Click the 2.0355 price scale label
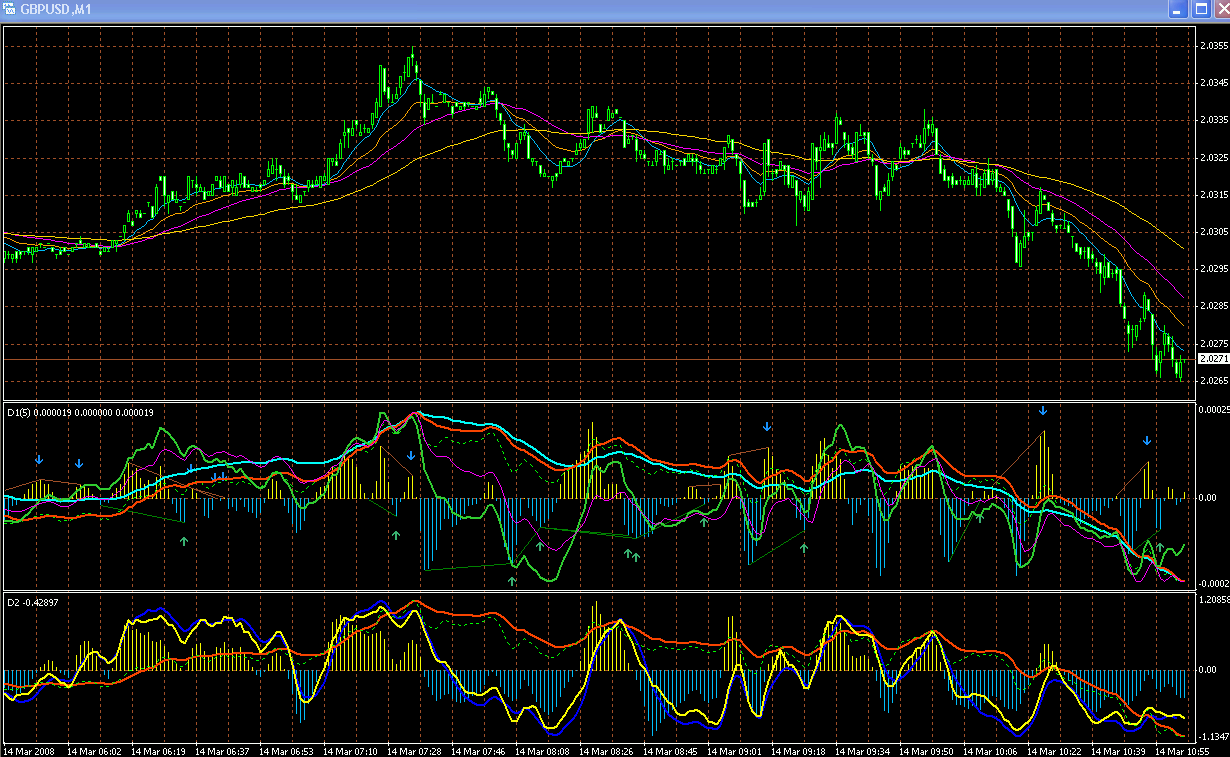This screenshot has height=757, width=1230. point(1212,46)
